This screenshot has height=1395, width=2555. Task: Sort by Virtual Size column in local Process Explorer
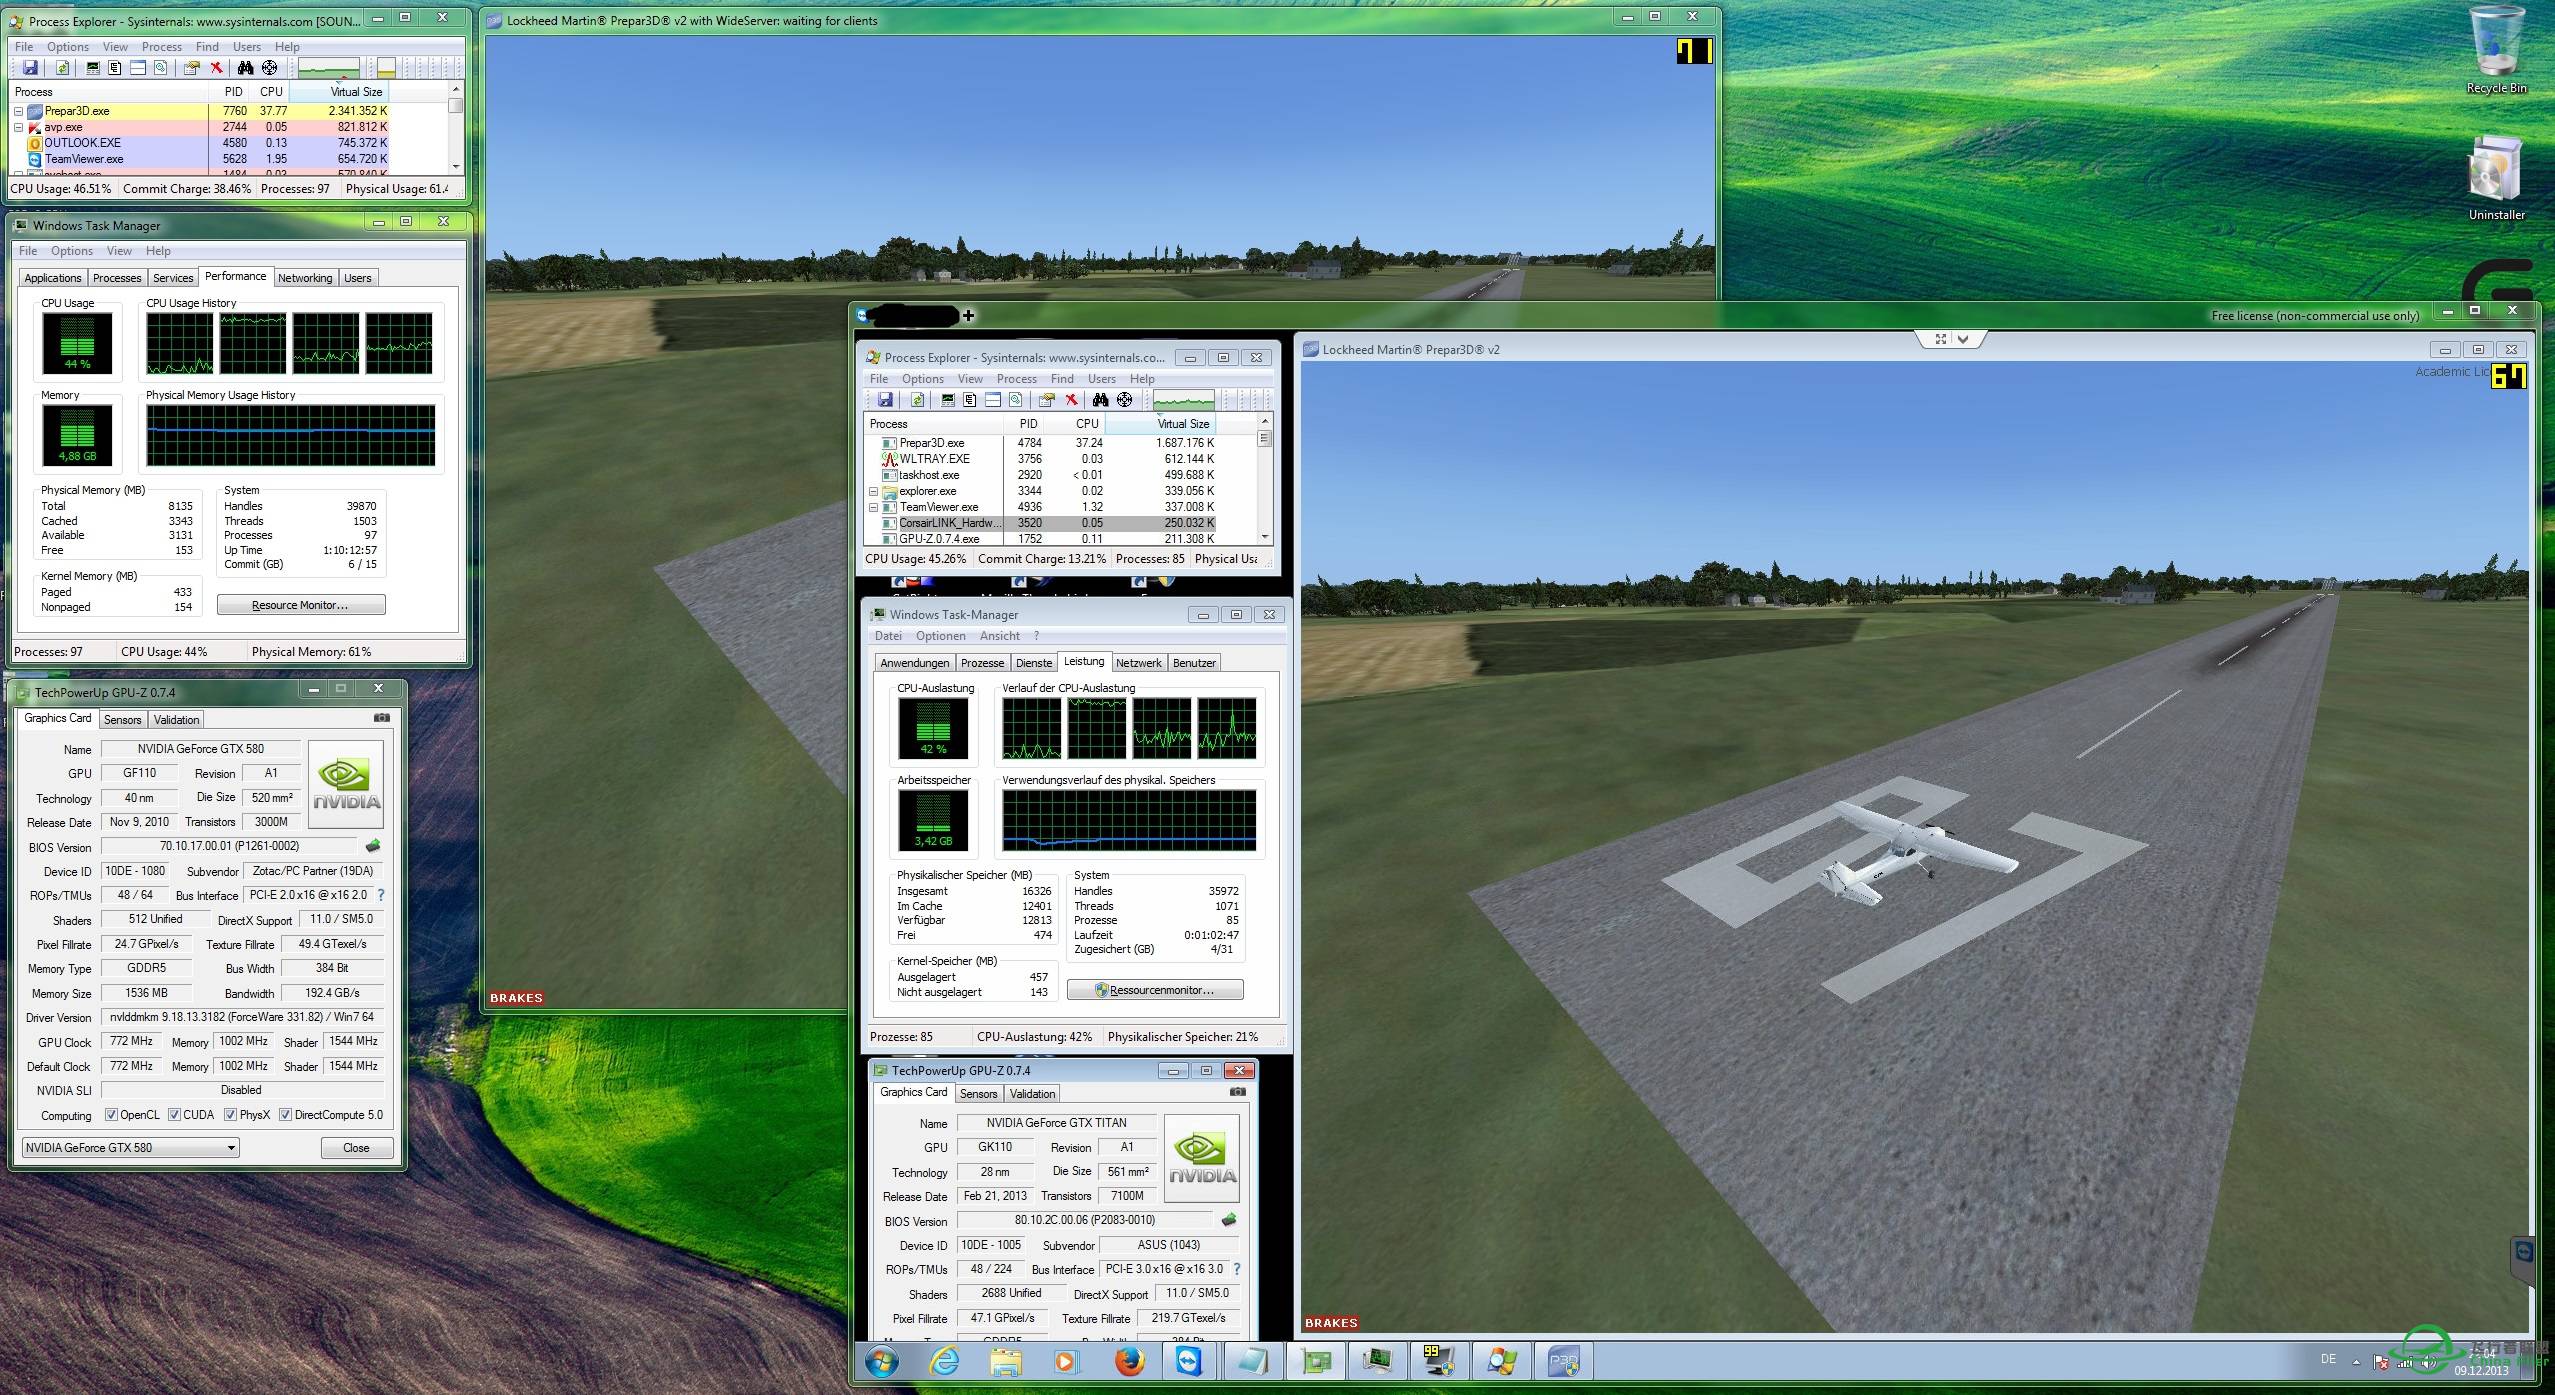pyautogui.click(x=340, y=92)
